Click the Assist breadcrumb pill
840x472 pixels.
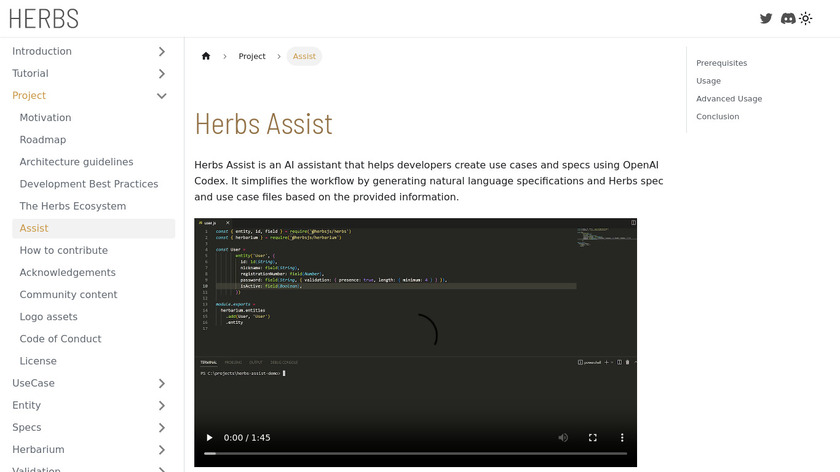(304, 56)
